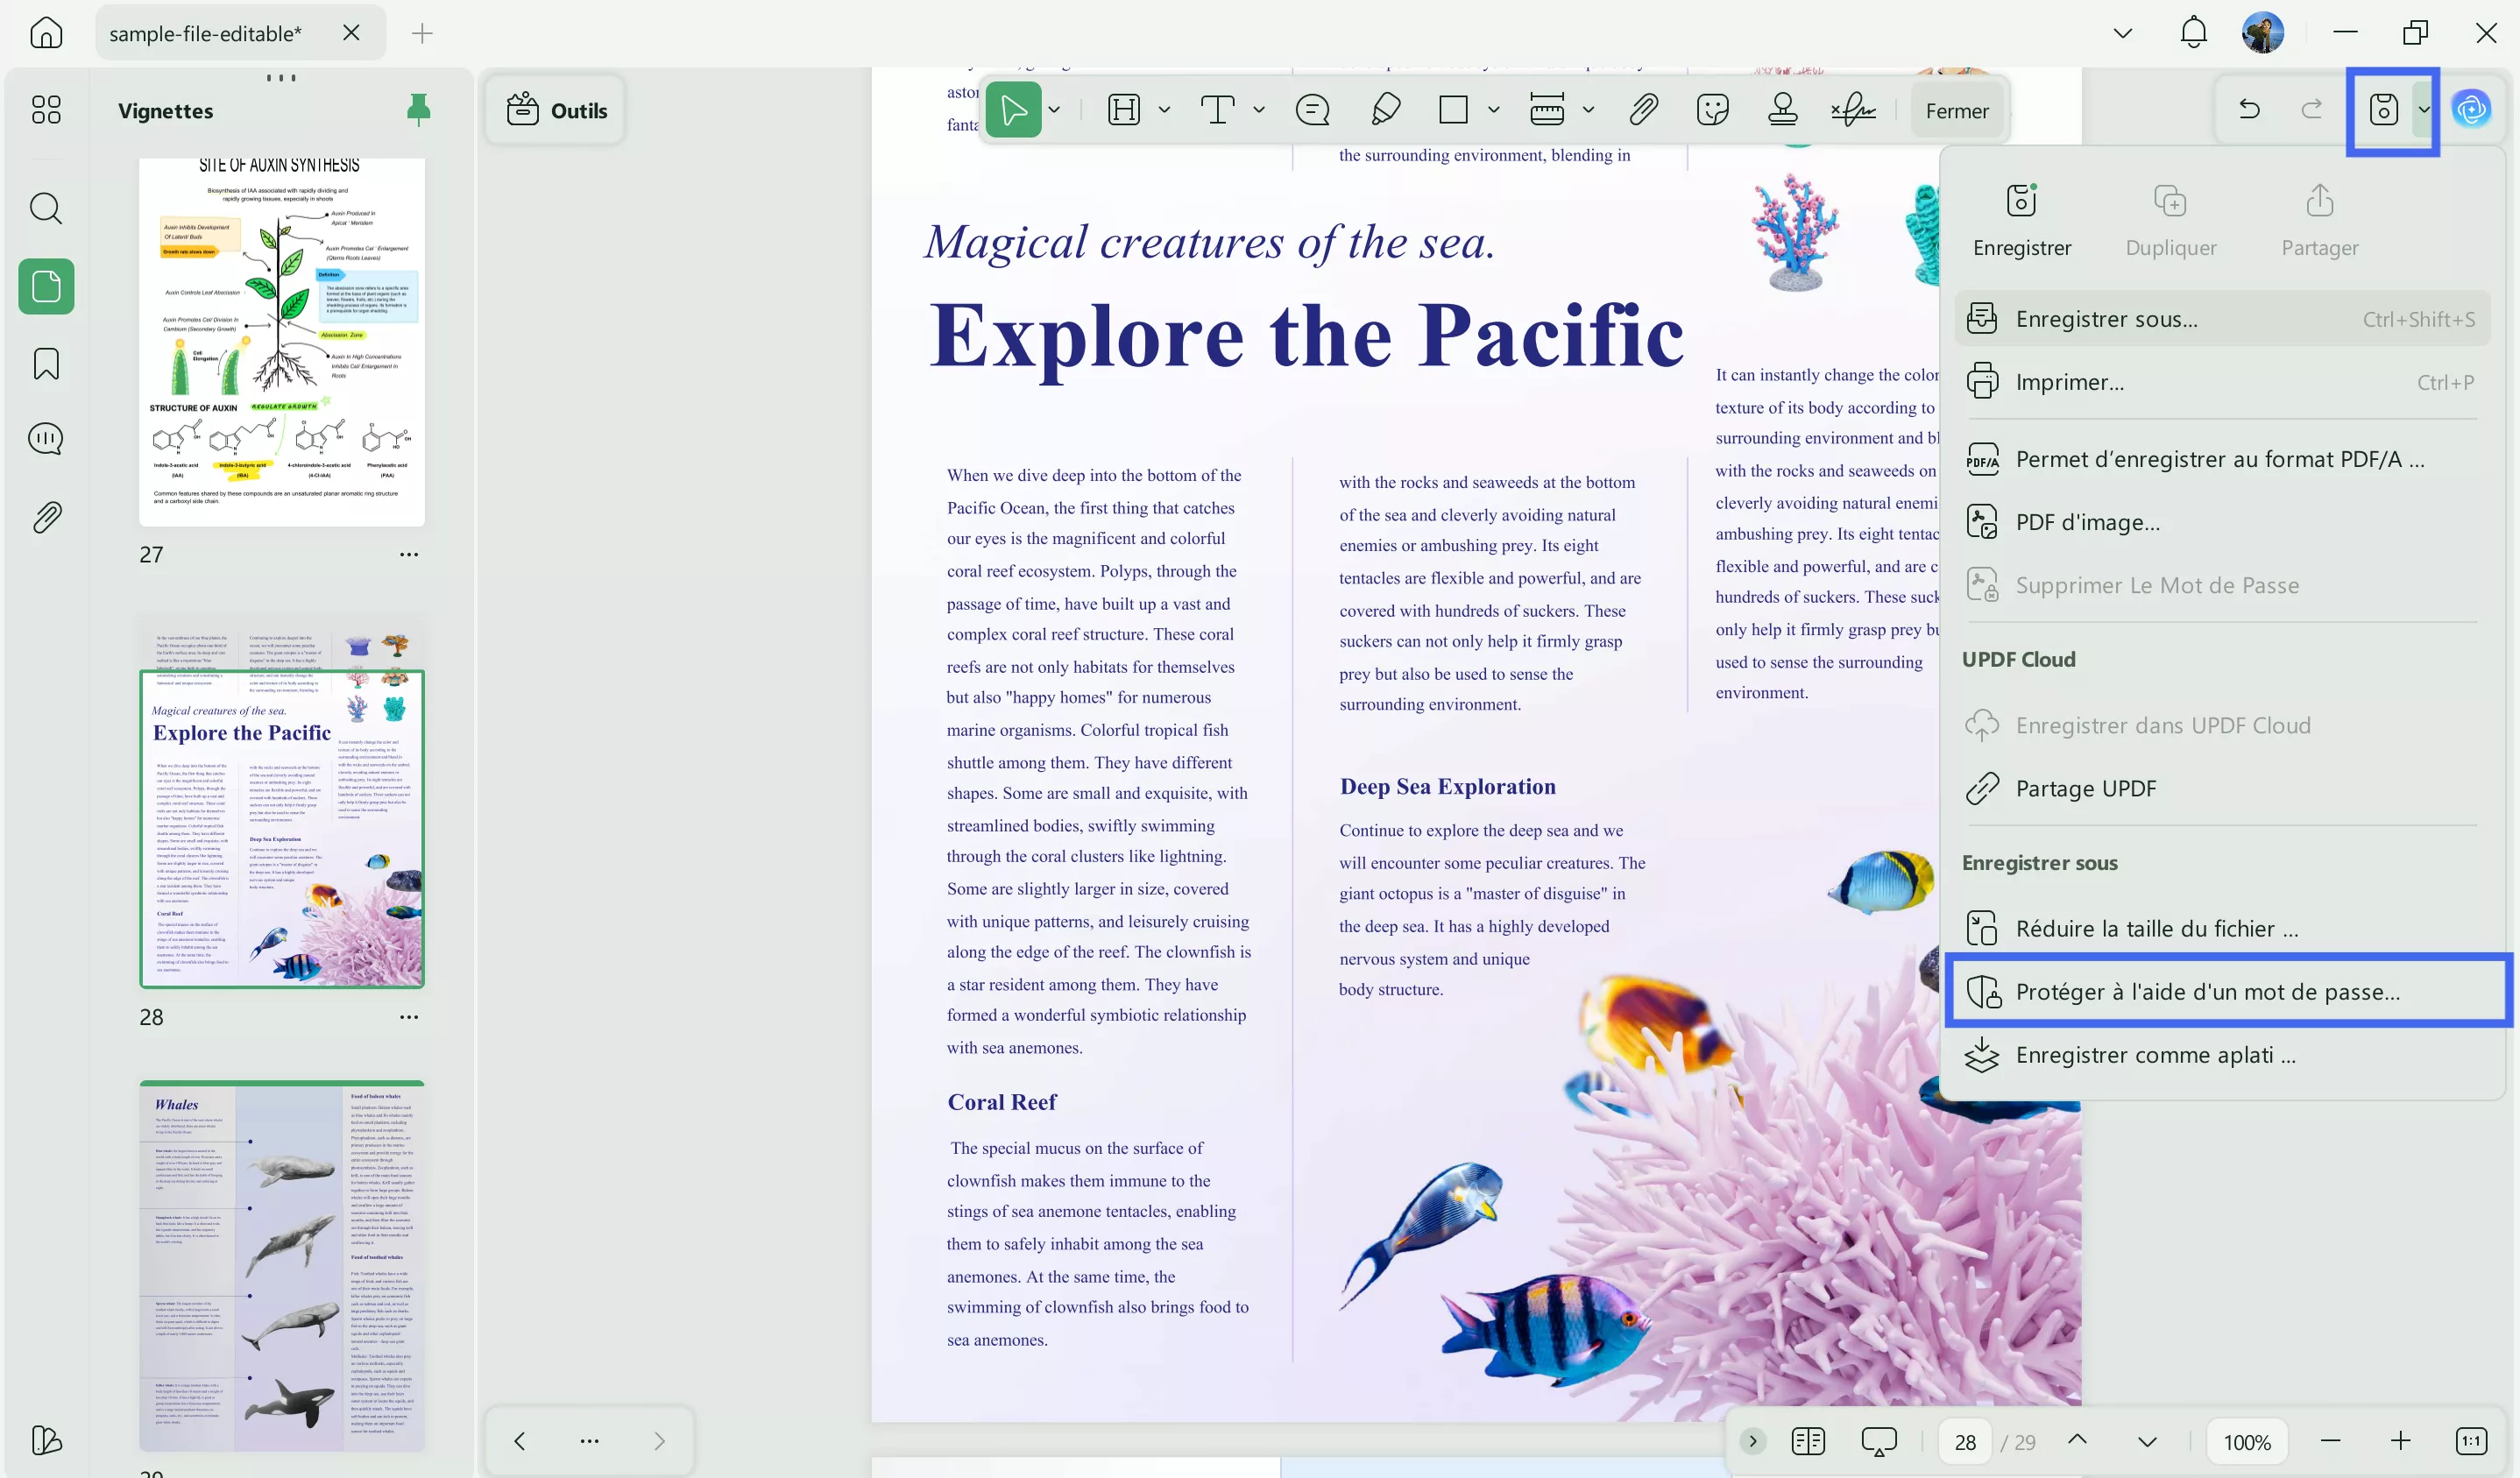Image resolution: width=2520 pixels, height=1478 pixels.
Task: Choose Enregistrer sous... menu item
Action: tap(2221, 319)
